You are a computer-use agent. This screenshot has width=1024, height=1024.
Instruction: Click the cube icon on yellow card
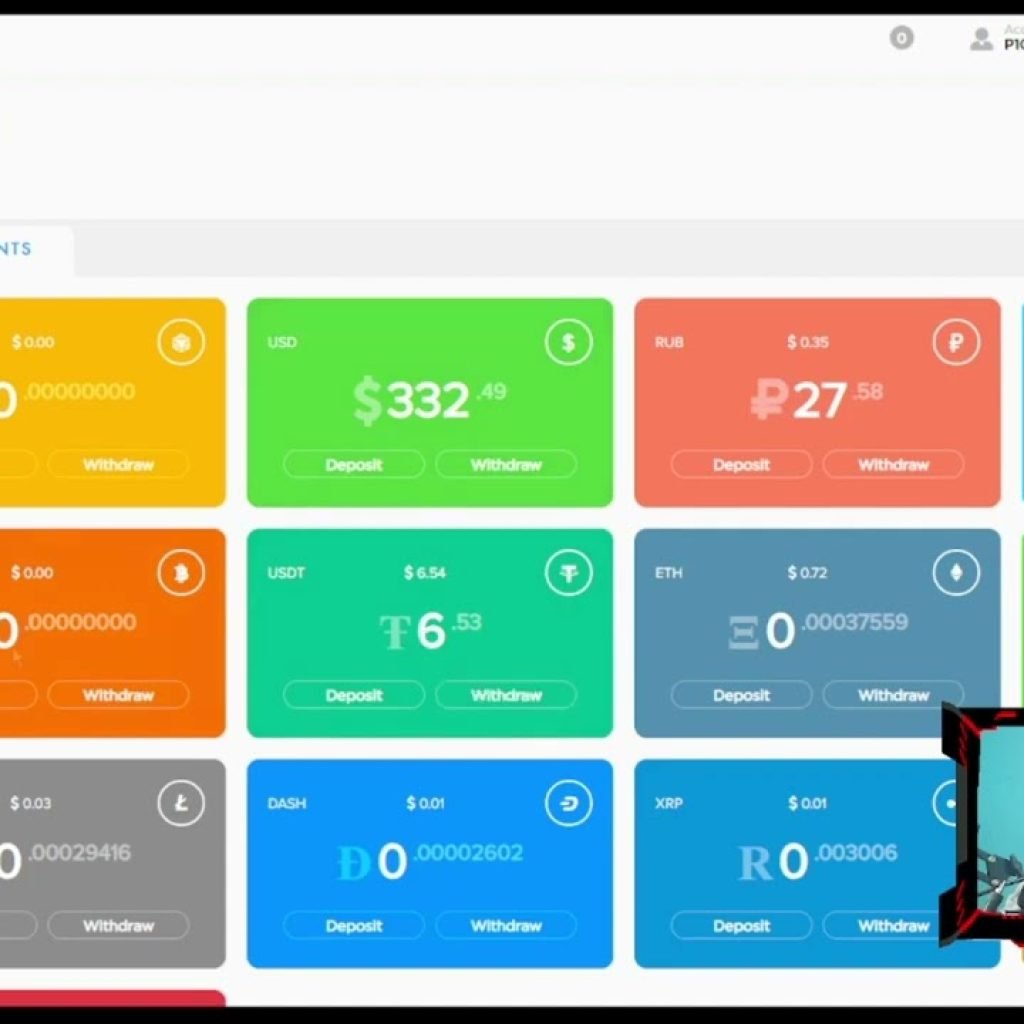tap(181, 343)
